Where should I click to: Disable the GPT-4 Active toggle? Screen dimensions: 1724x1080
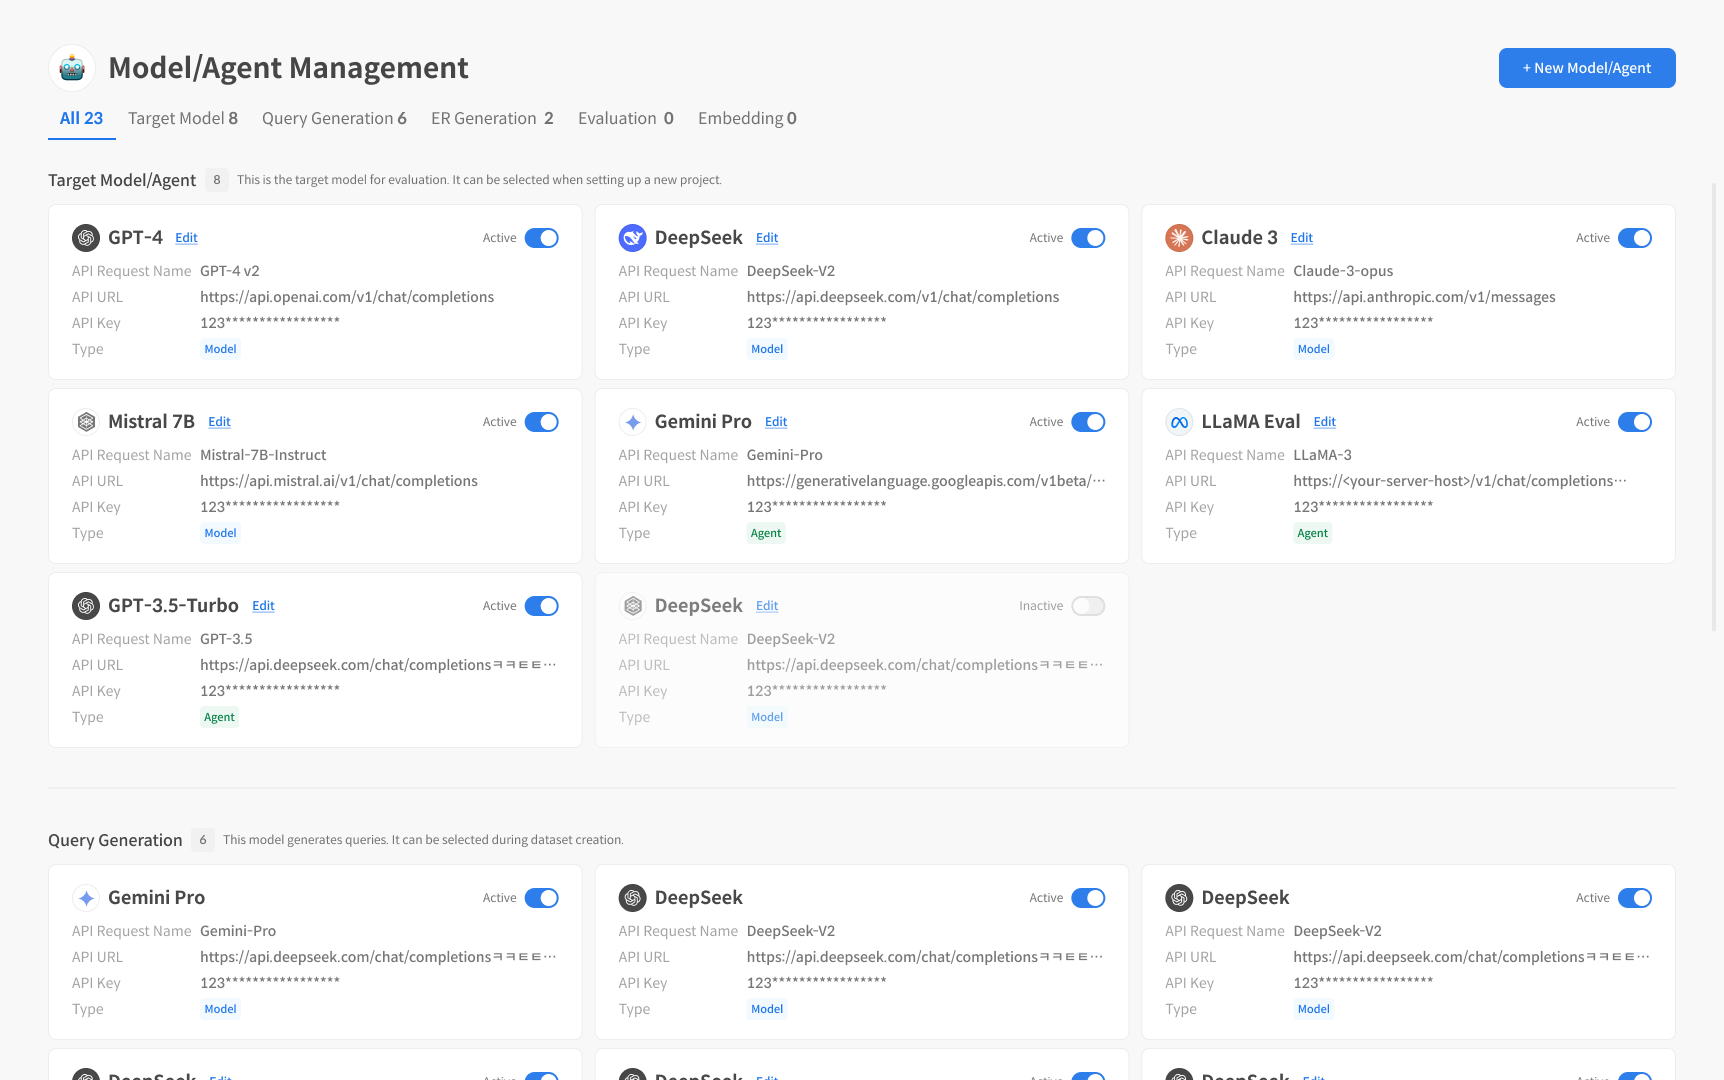click(541, 238)
